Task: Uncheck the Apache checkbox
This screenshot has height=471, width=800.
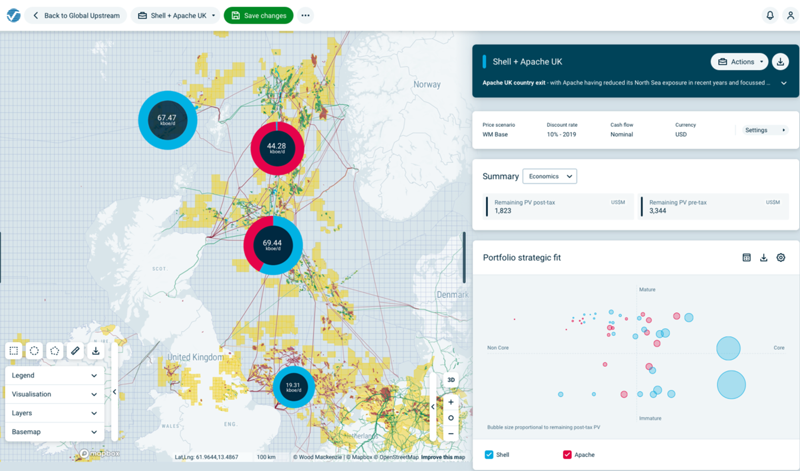Action: (567, 454)
